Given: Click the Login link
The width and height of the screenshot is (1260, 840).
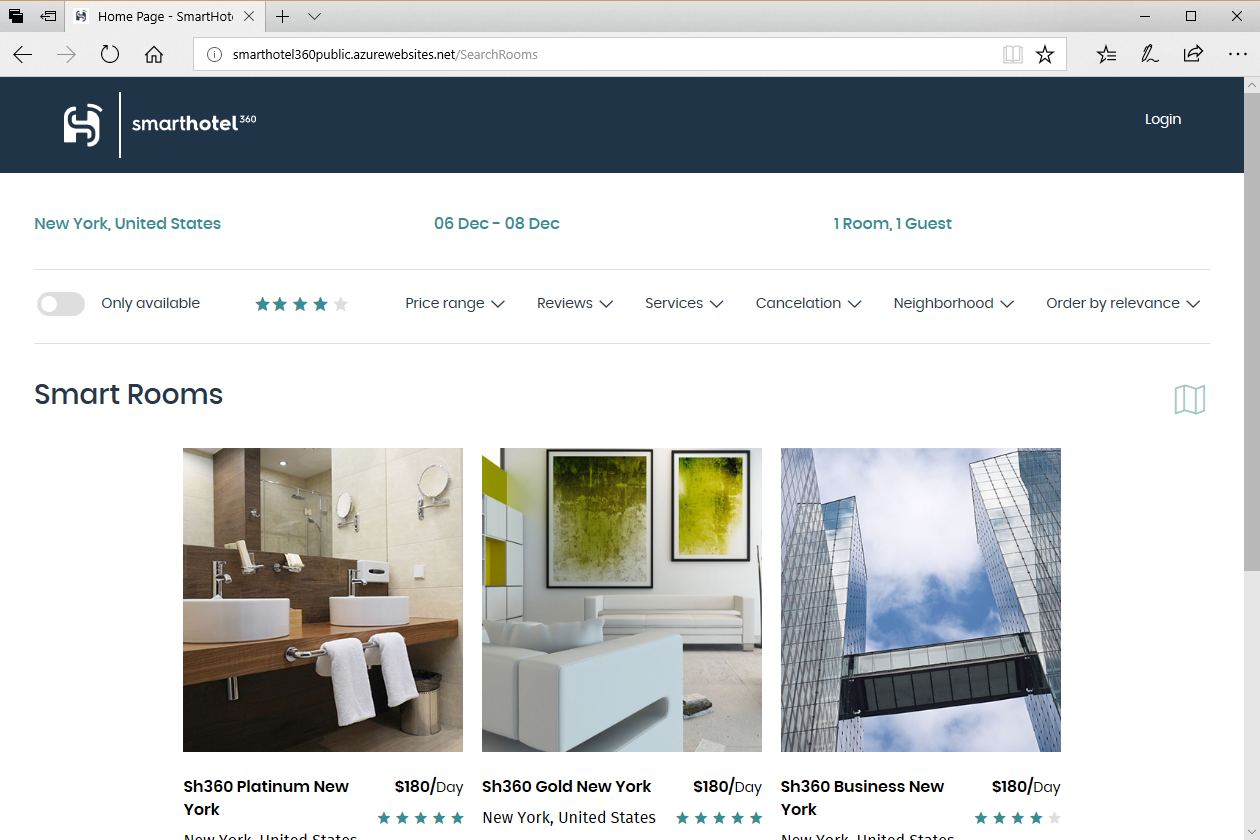Looking at the screenshot, I should 1163,119.
